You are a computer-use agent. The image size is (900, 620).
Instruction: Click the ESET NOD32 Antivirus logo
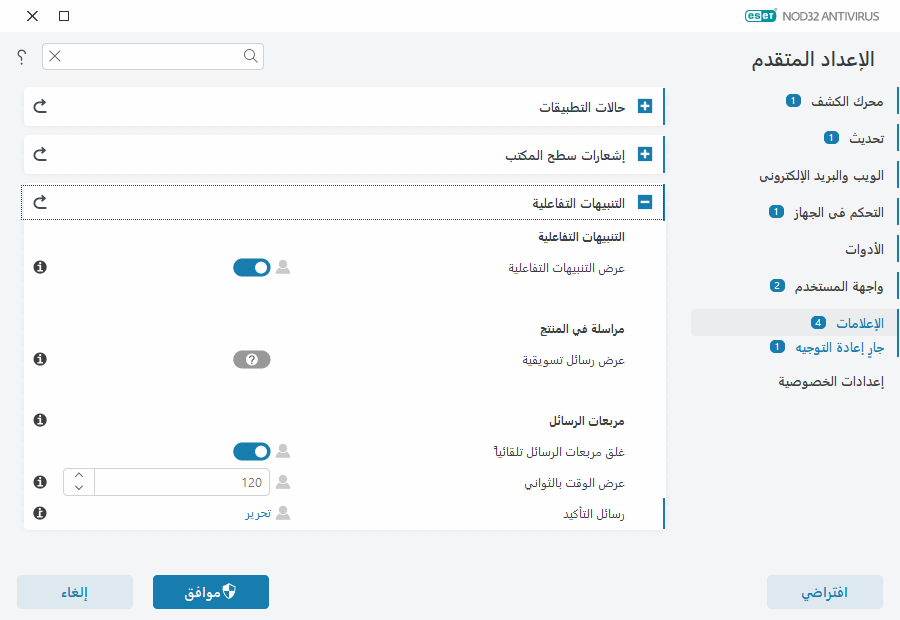coord(812,16)
